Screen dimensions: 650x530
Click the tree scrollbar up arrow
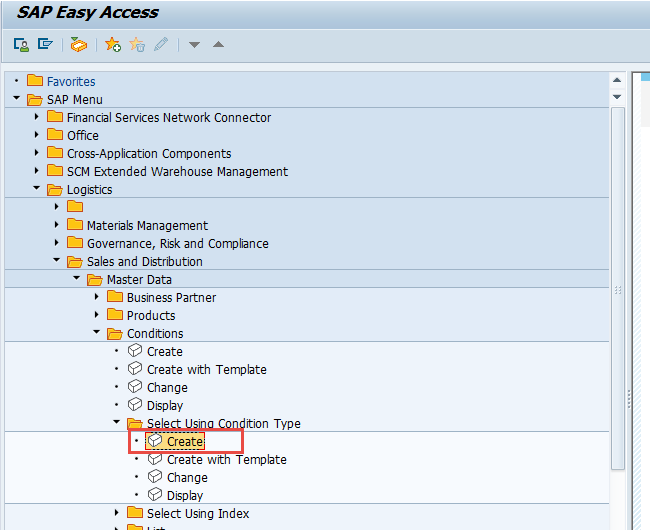point(617,80)
